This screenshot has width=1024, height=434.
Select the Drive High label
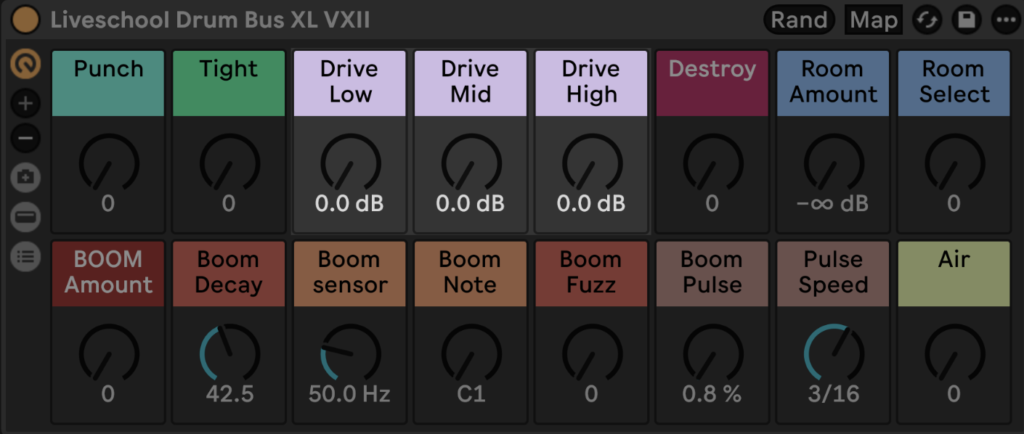(592, 84)
